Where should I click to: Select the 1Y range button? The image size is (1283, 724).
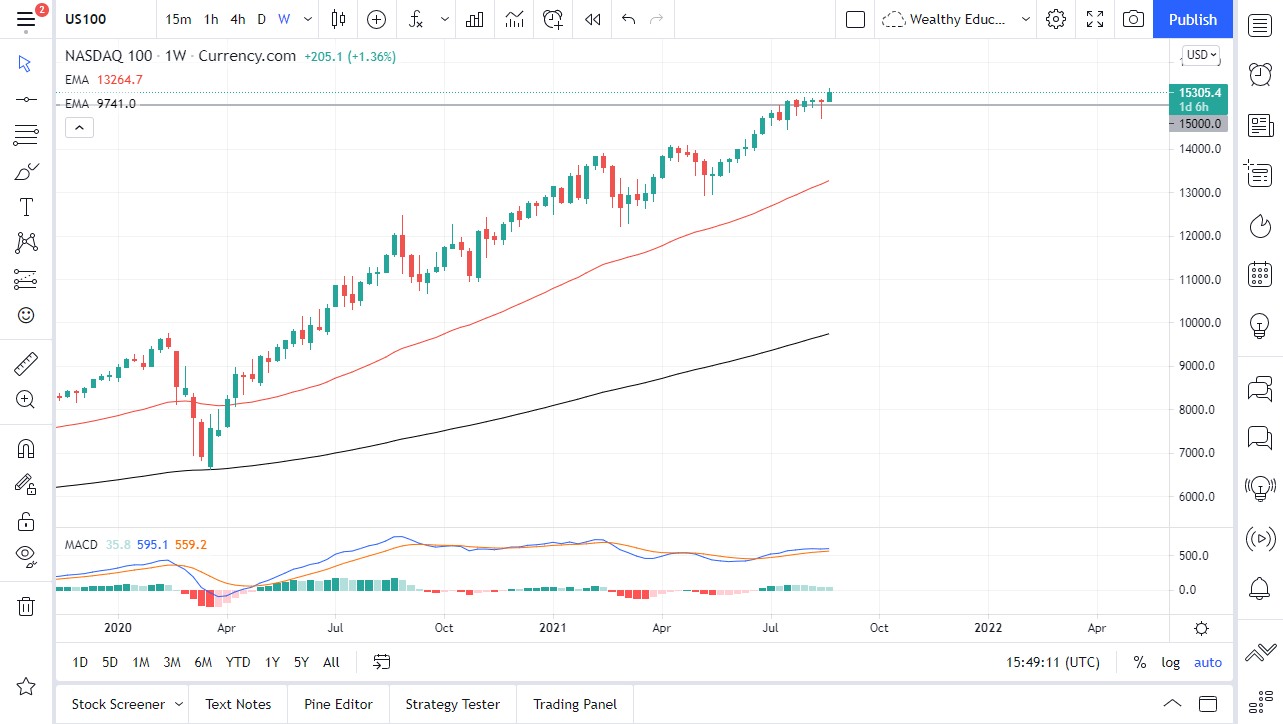pos(271,662)
